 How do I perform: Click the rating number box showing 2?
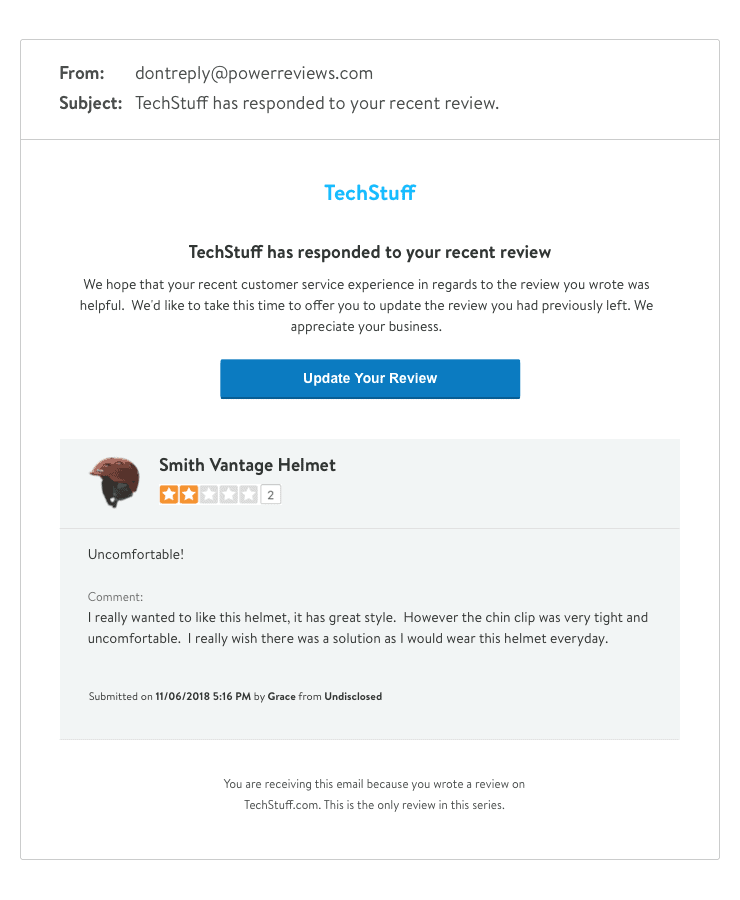coord(271,494)
